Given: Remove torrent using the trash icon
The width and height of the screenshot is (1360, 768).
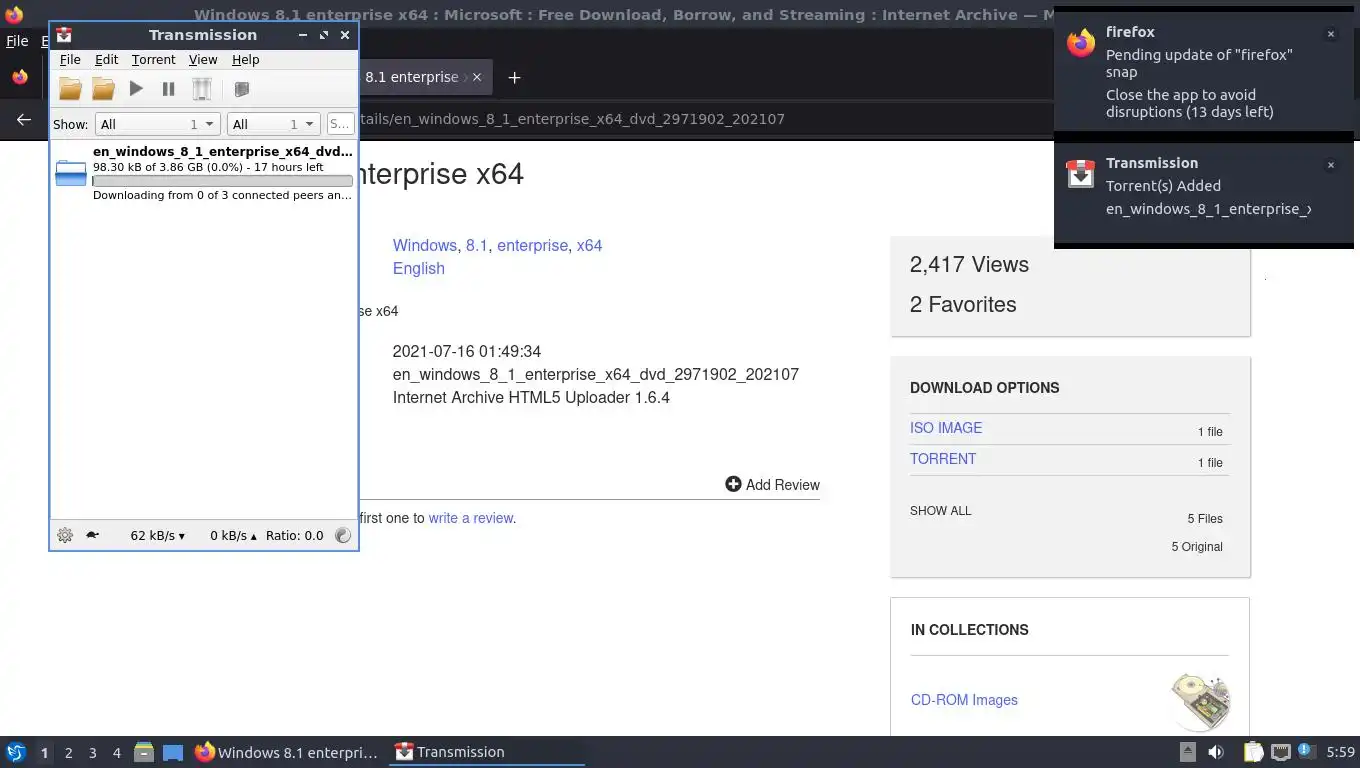Looking at the screenshot, I should click(202, 89).
